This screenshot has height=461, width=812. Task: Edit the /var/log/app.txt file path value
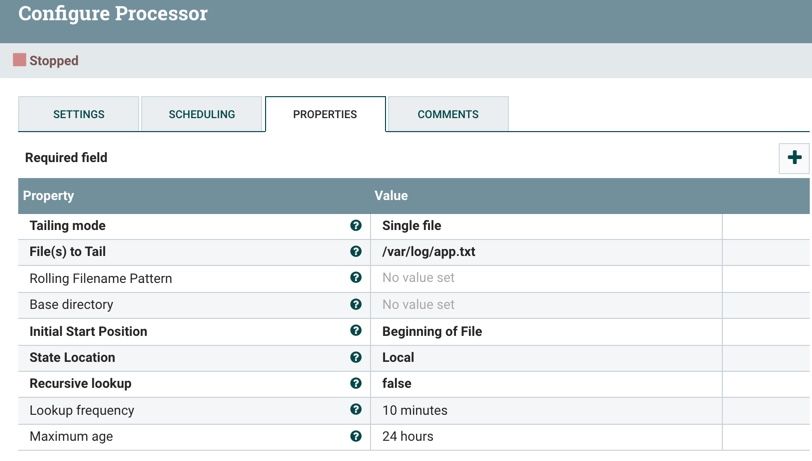click(428, 252)
